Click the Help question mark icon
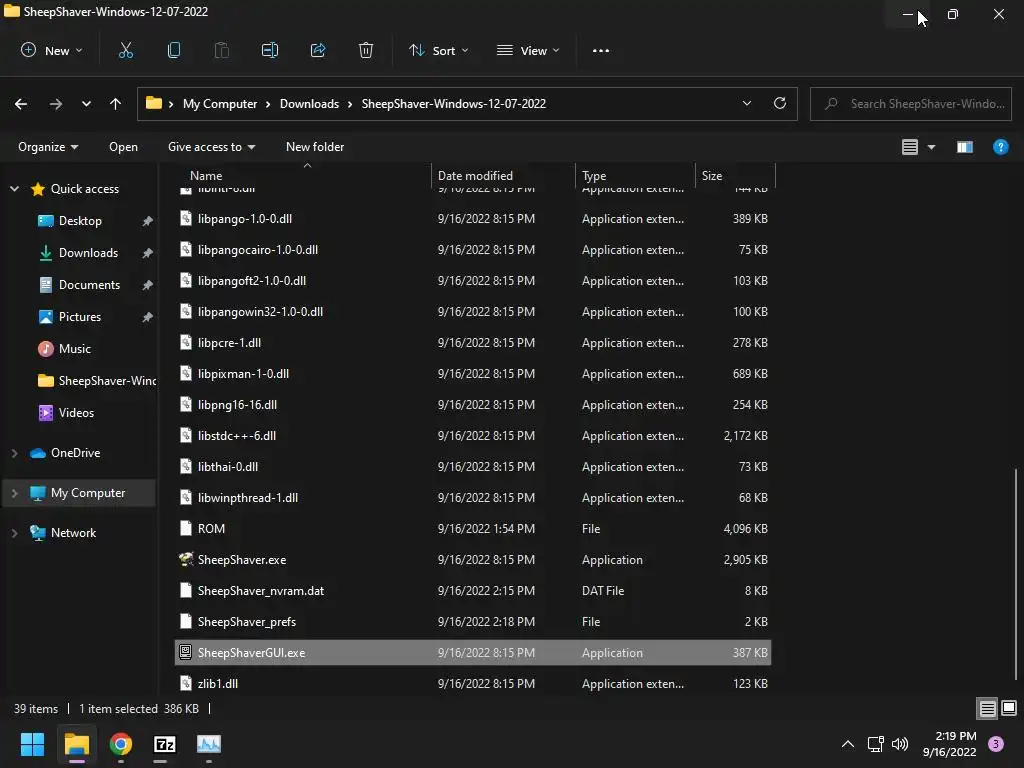The image size is (1024, 768). [1000, 147]
